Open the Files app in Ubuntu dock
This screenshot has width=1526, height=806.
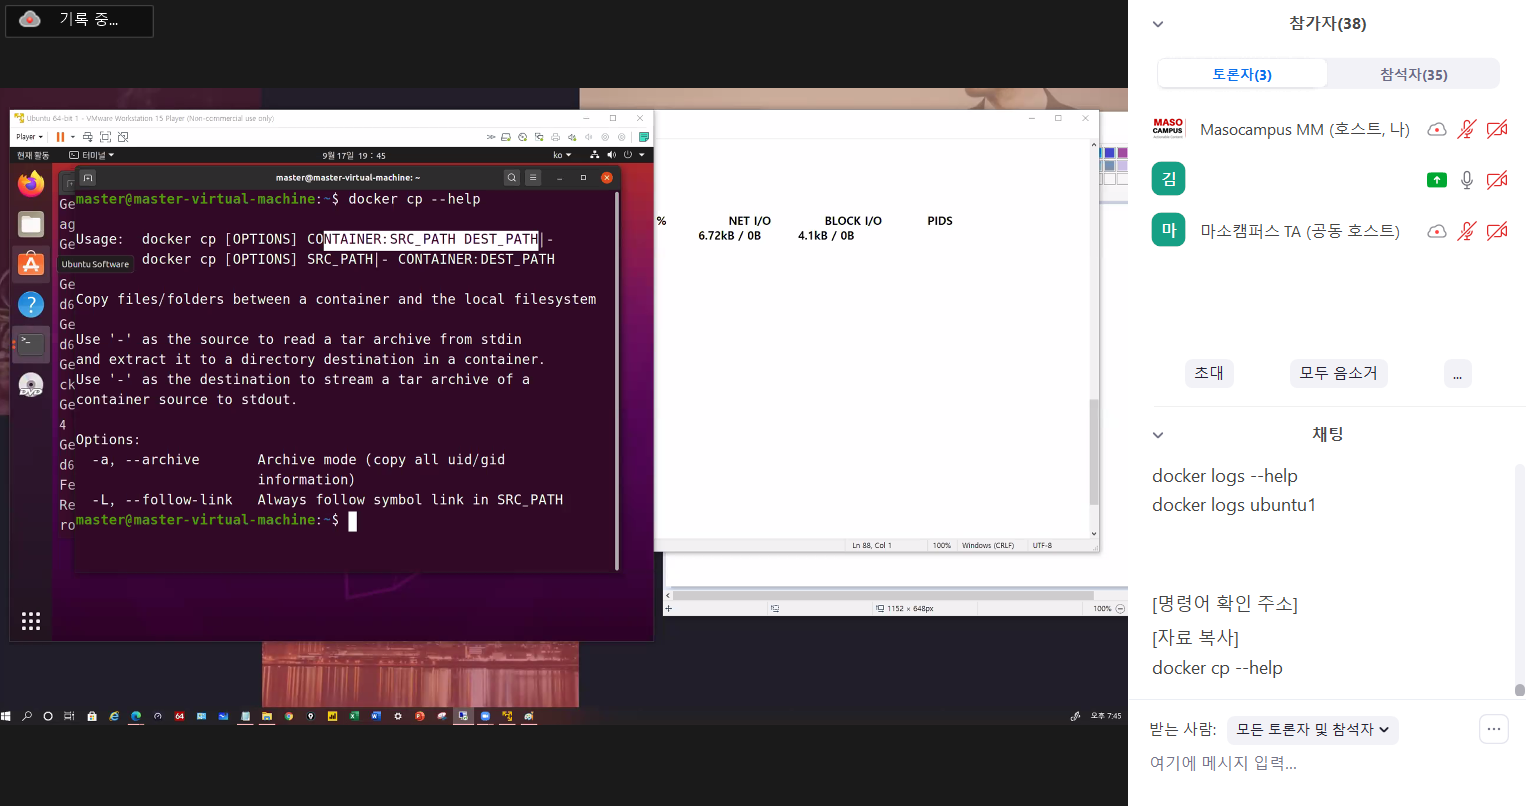pyautogui.click(x=31, y=224)
